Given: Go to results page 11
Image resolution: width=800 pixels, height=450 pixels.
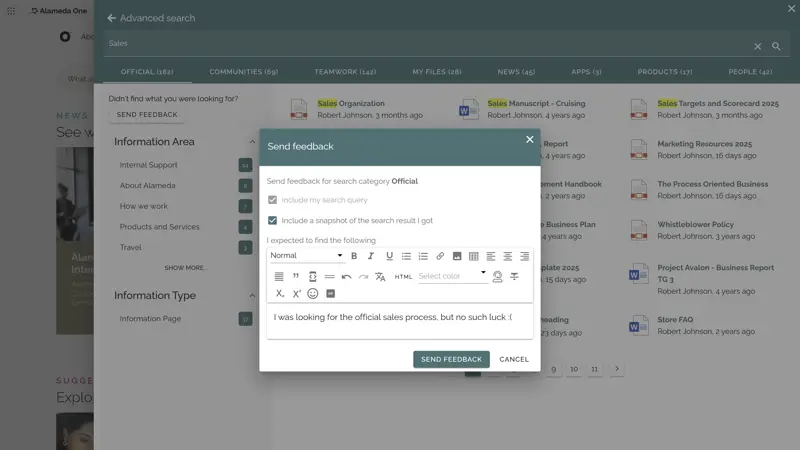Looking at the screenshot, I should pyautogui.click(x=594, y=369).
